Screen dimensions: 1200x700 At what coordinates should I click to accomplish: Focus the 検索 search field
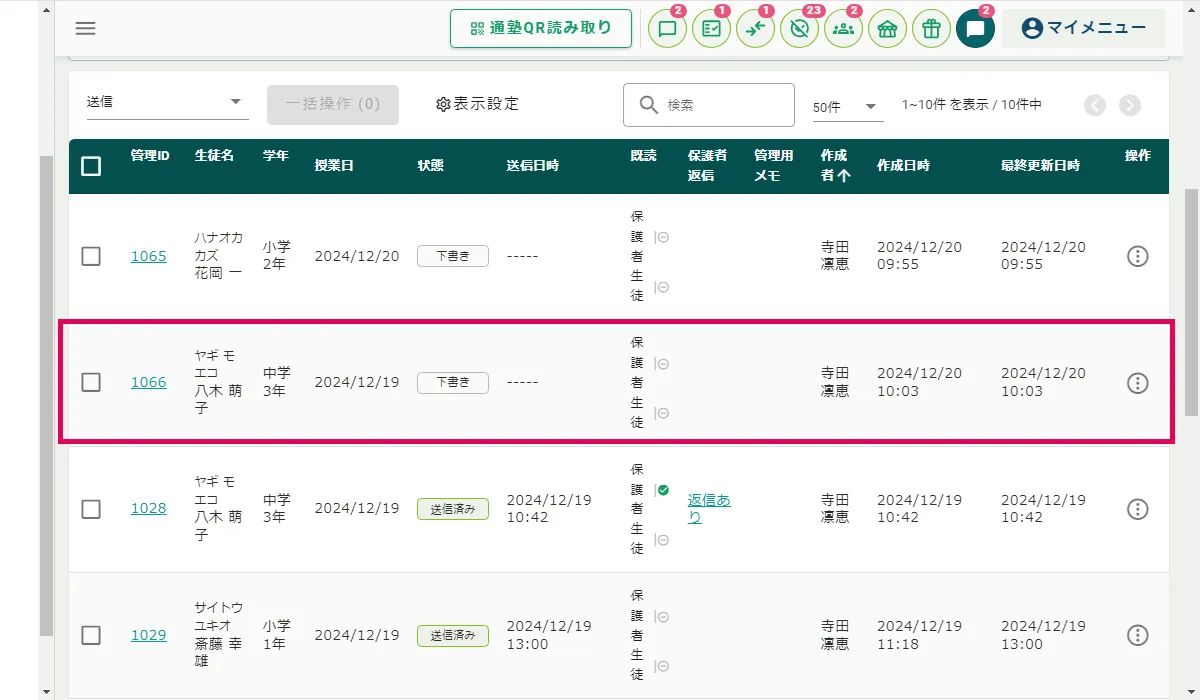tap(709, 105)
